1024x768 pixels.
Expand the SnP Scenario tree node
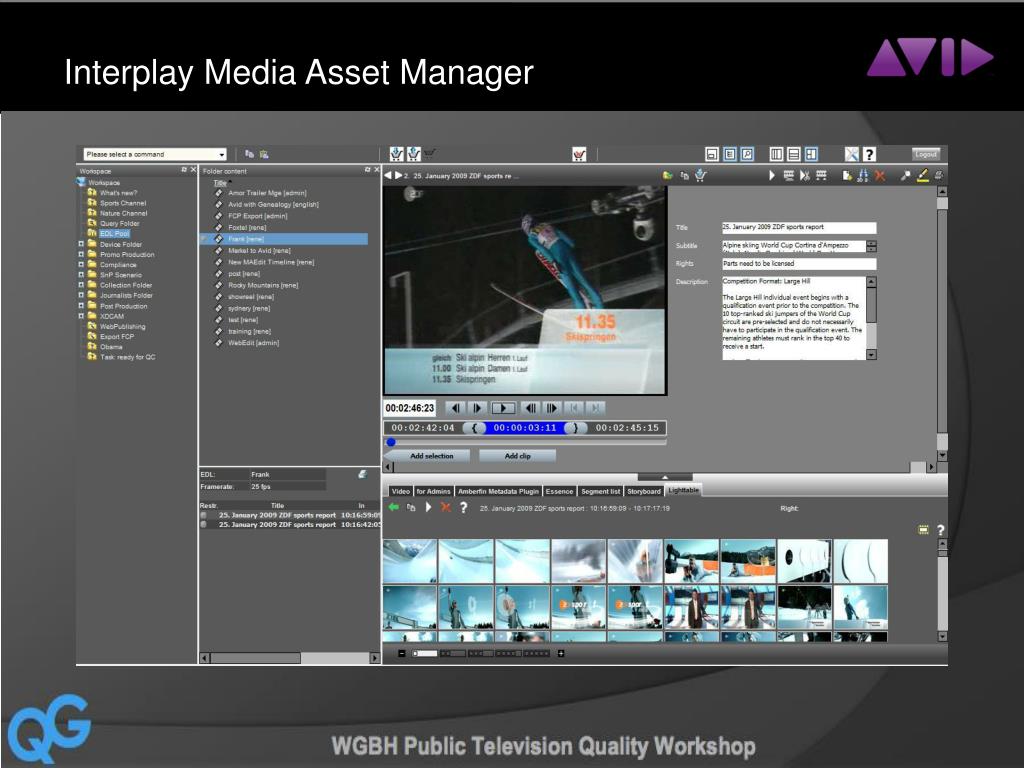(81, 275)
